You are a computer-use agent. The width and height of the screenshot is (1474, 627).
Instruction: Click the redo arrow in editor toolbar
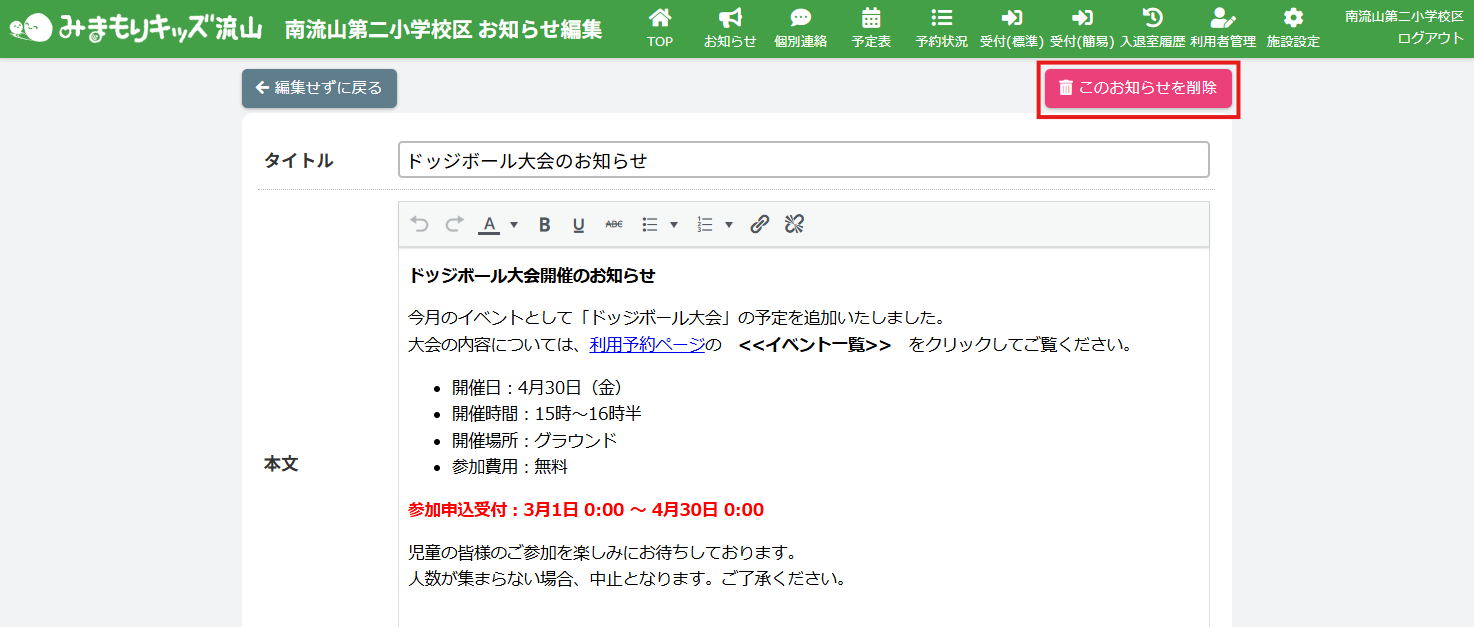pos(454,225)
